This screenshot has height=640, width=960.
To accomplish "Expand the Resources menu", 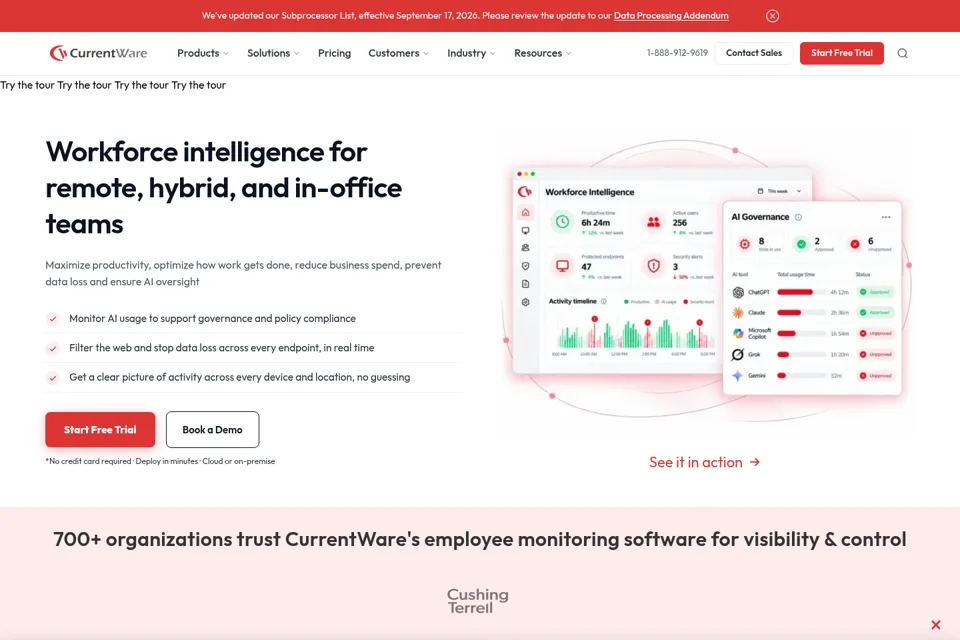I will [x=542, y=53].
